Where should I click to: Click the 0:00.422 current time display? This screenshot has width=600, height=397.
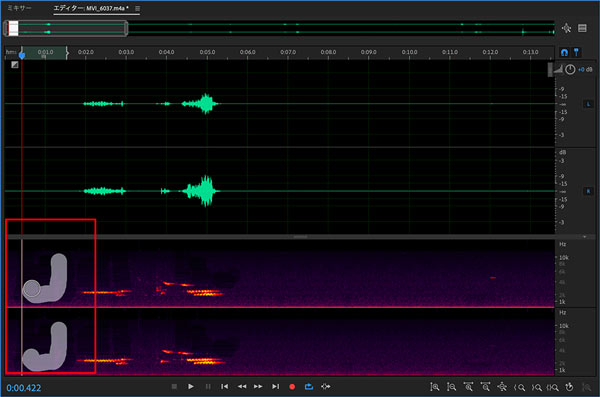(24, 388)
